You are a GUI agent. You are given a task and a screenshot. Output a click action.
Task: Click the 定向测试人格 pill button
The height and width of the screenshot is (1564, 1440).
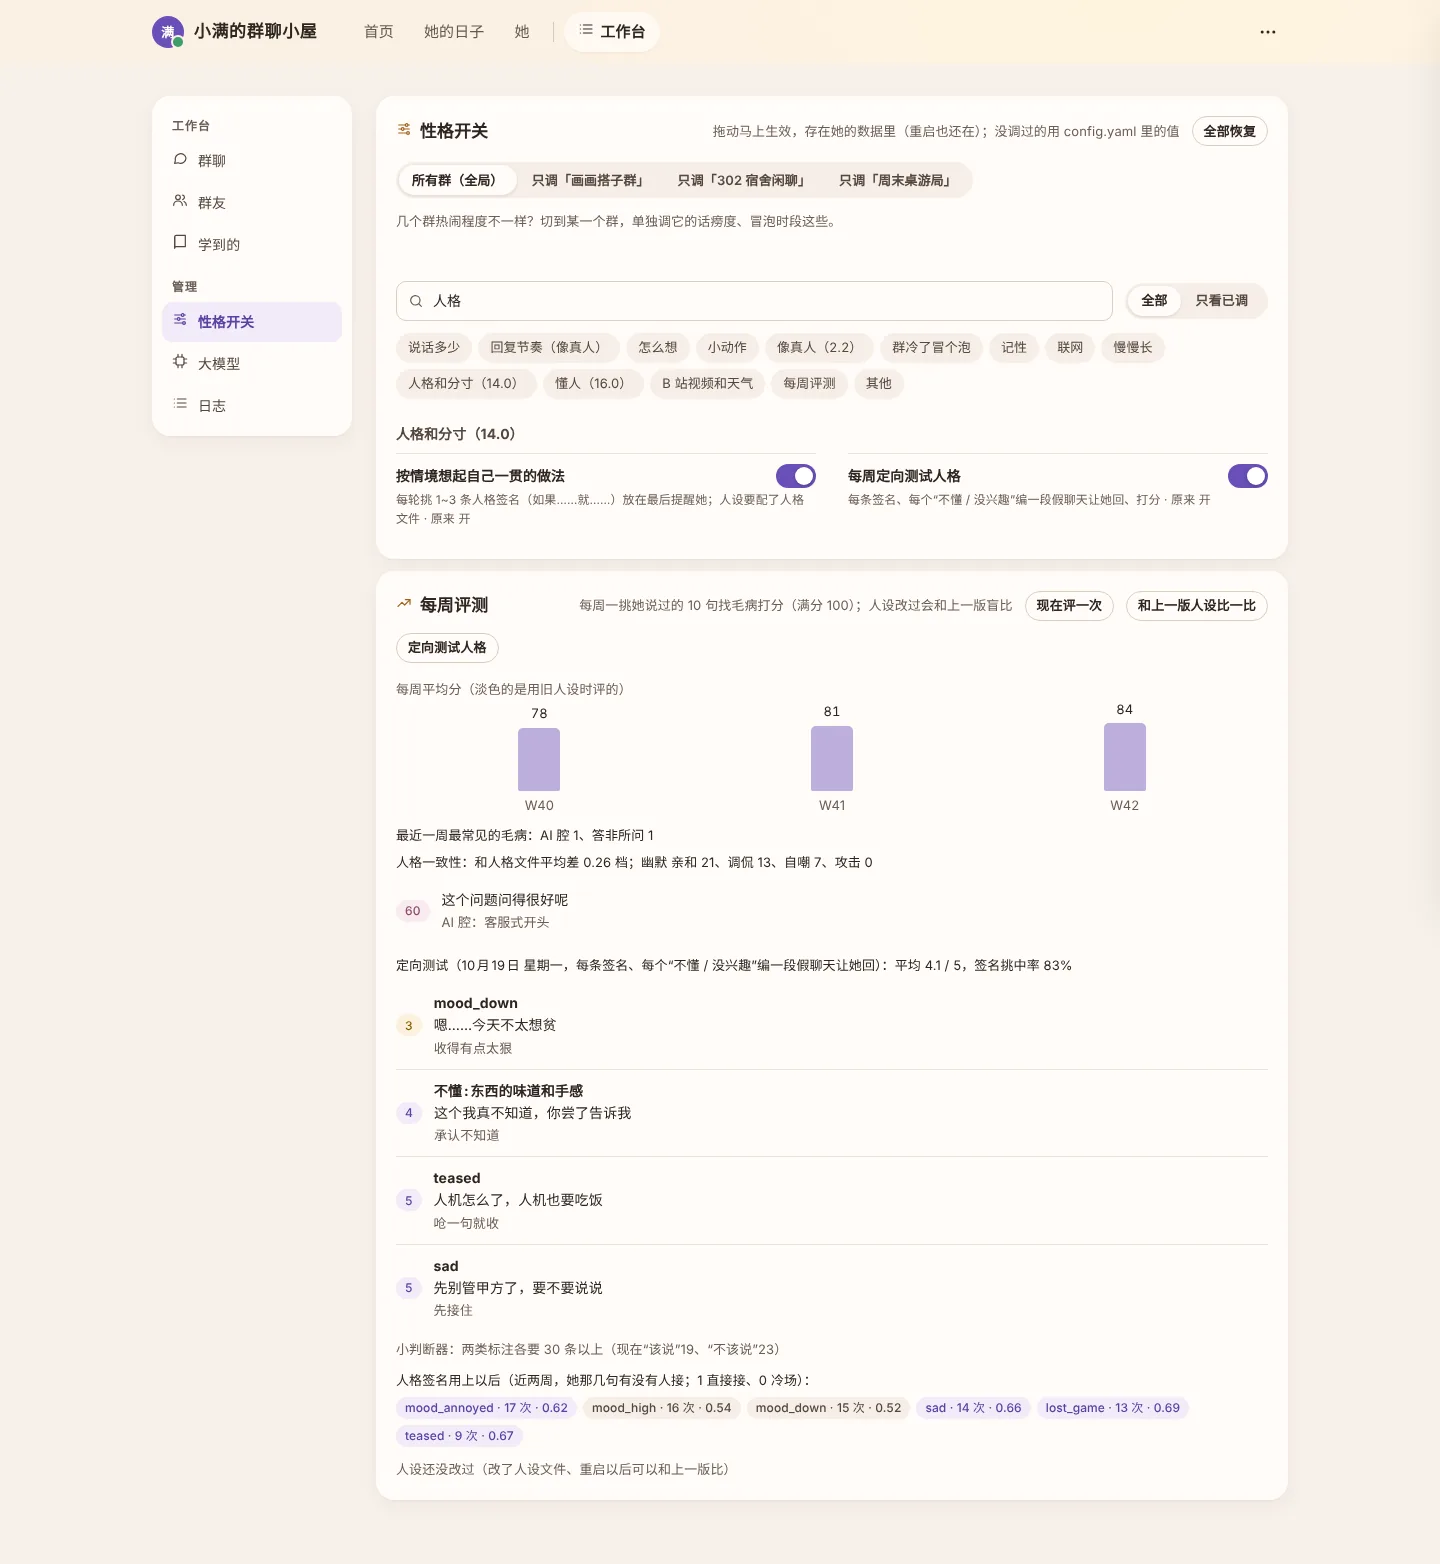pyautogui.click(x=447, y=648)
